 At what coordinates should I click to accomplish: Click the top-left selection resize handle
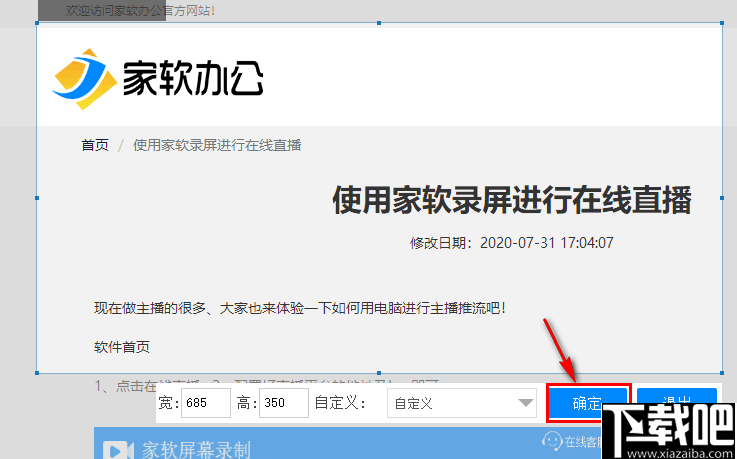tap(37, 23)
